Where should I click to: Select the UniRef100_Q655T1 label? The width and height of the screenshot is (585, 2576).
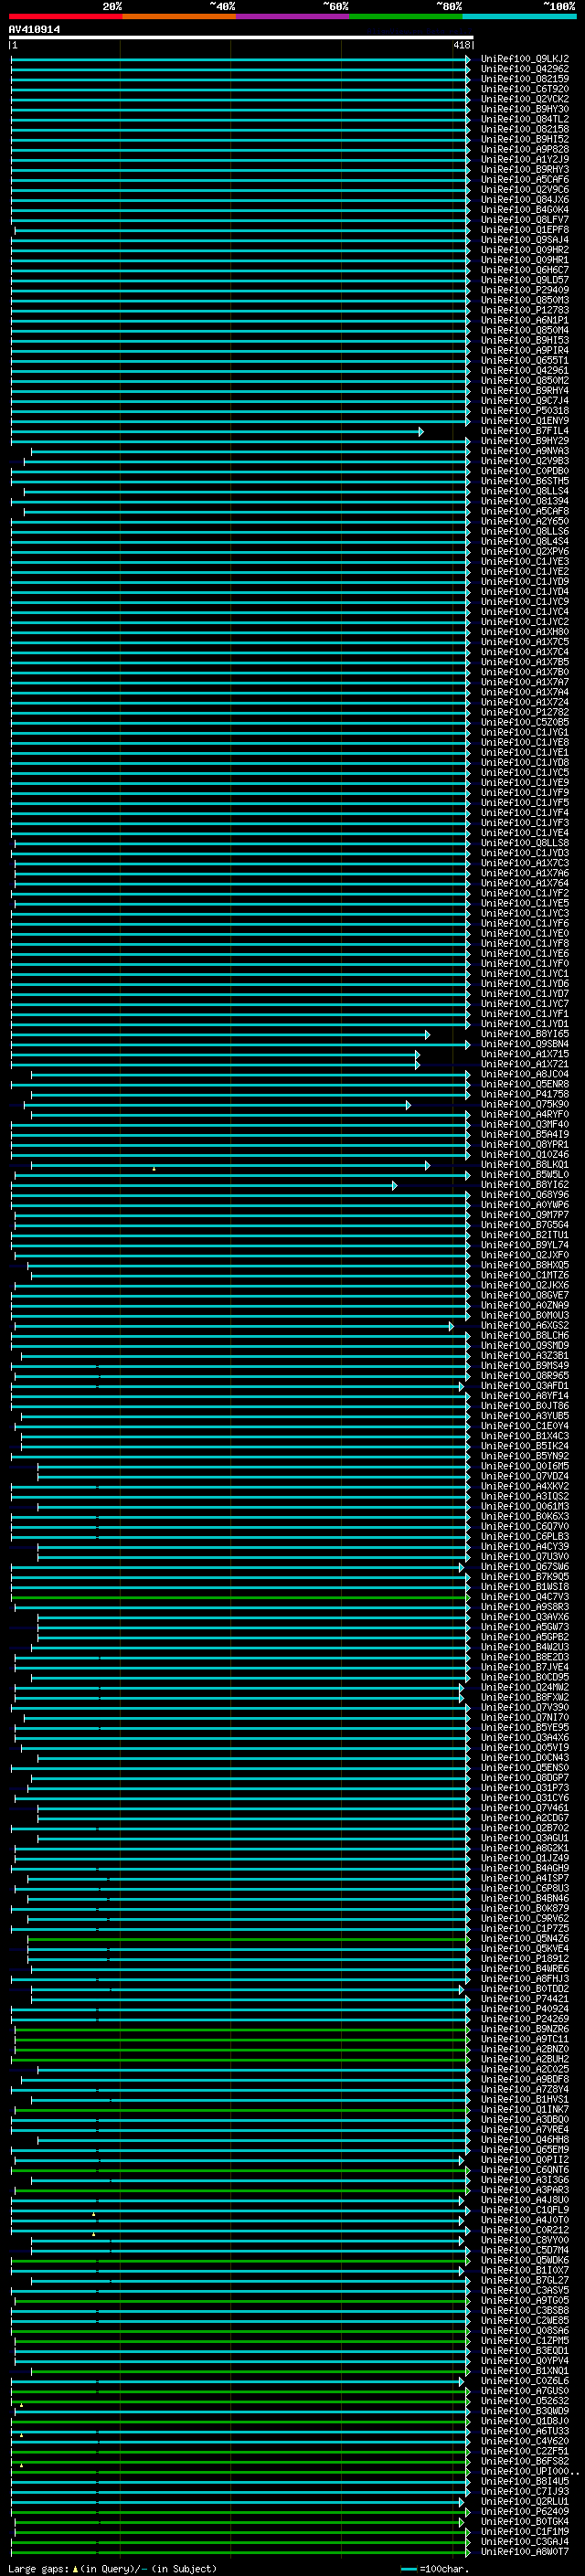coord(525,360)
